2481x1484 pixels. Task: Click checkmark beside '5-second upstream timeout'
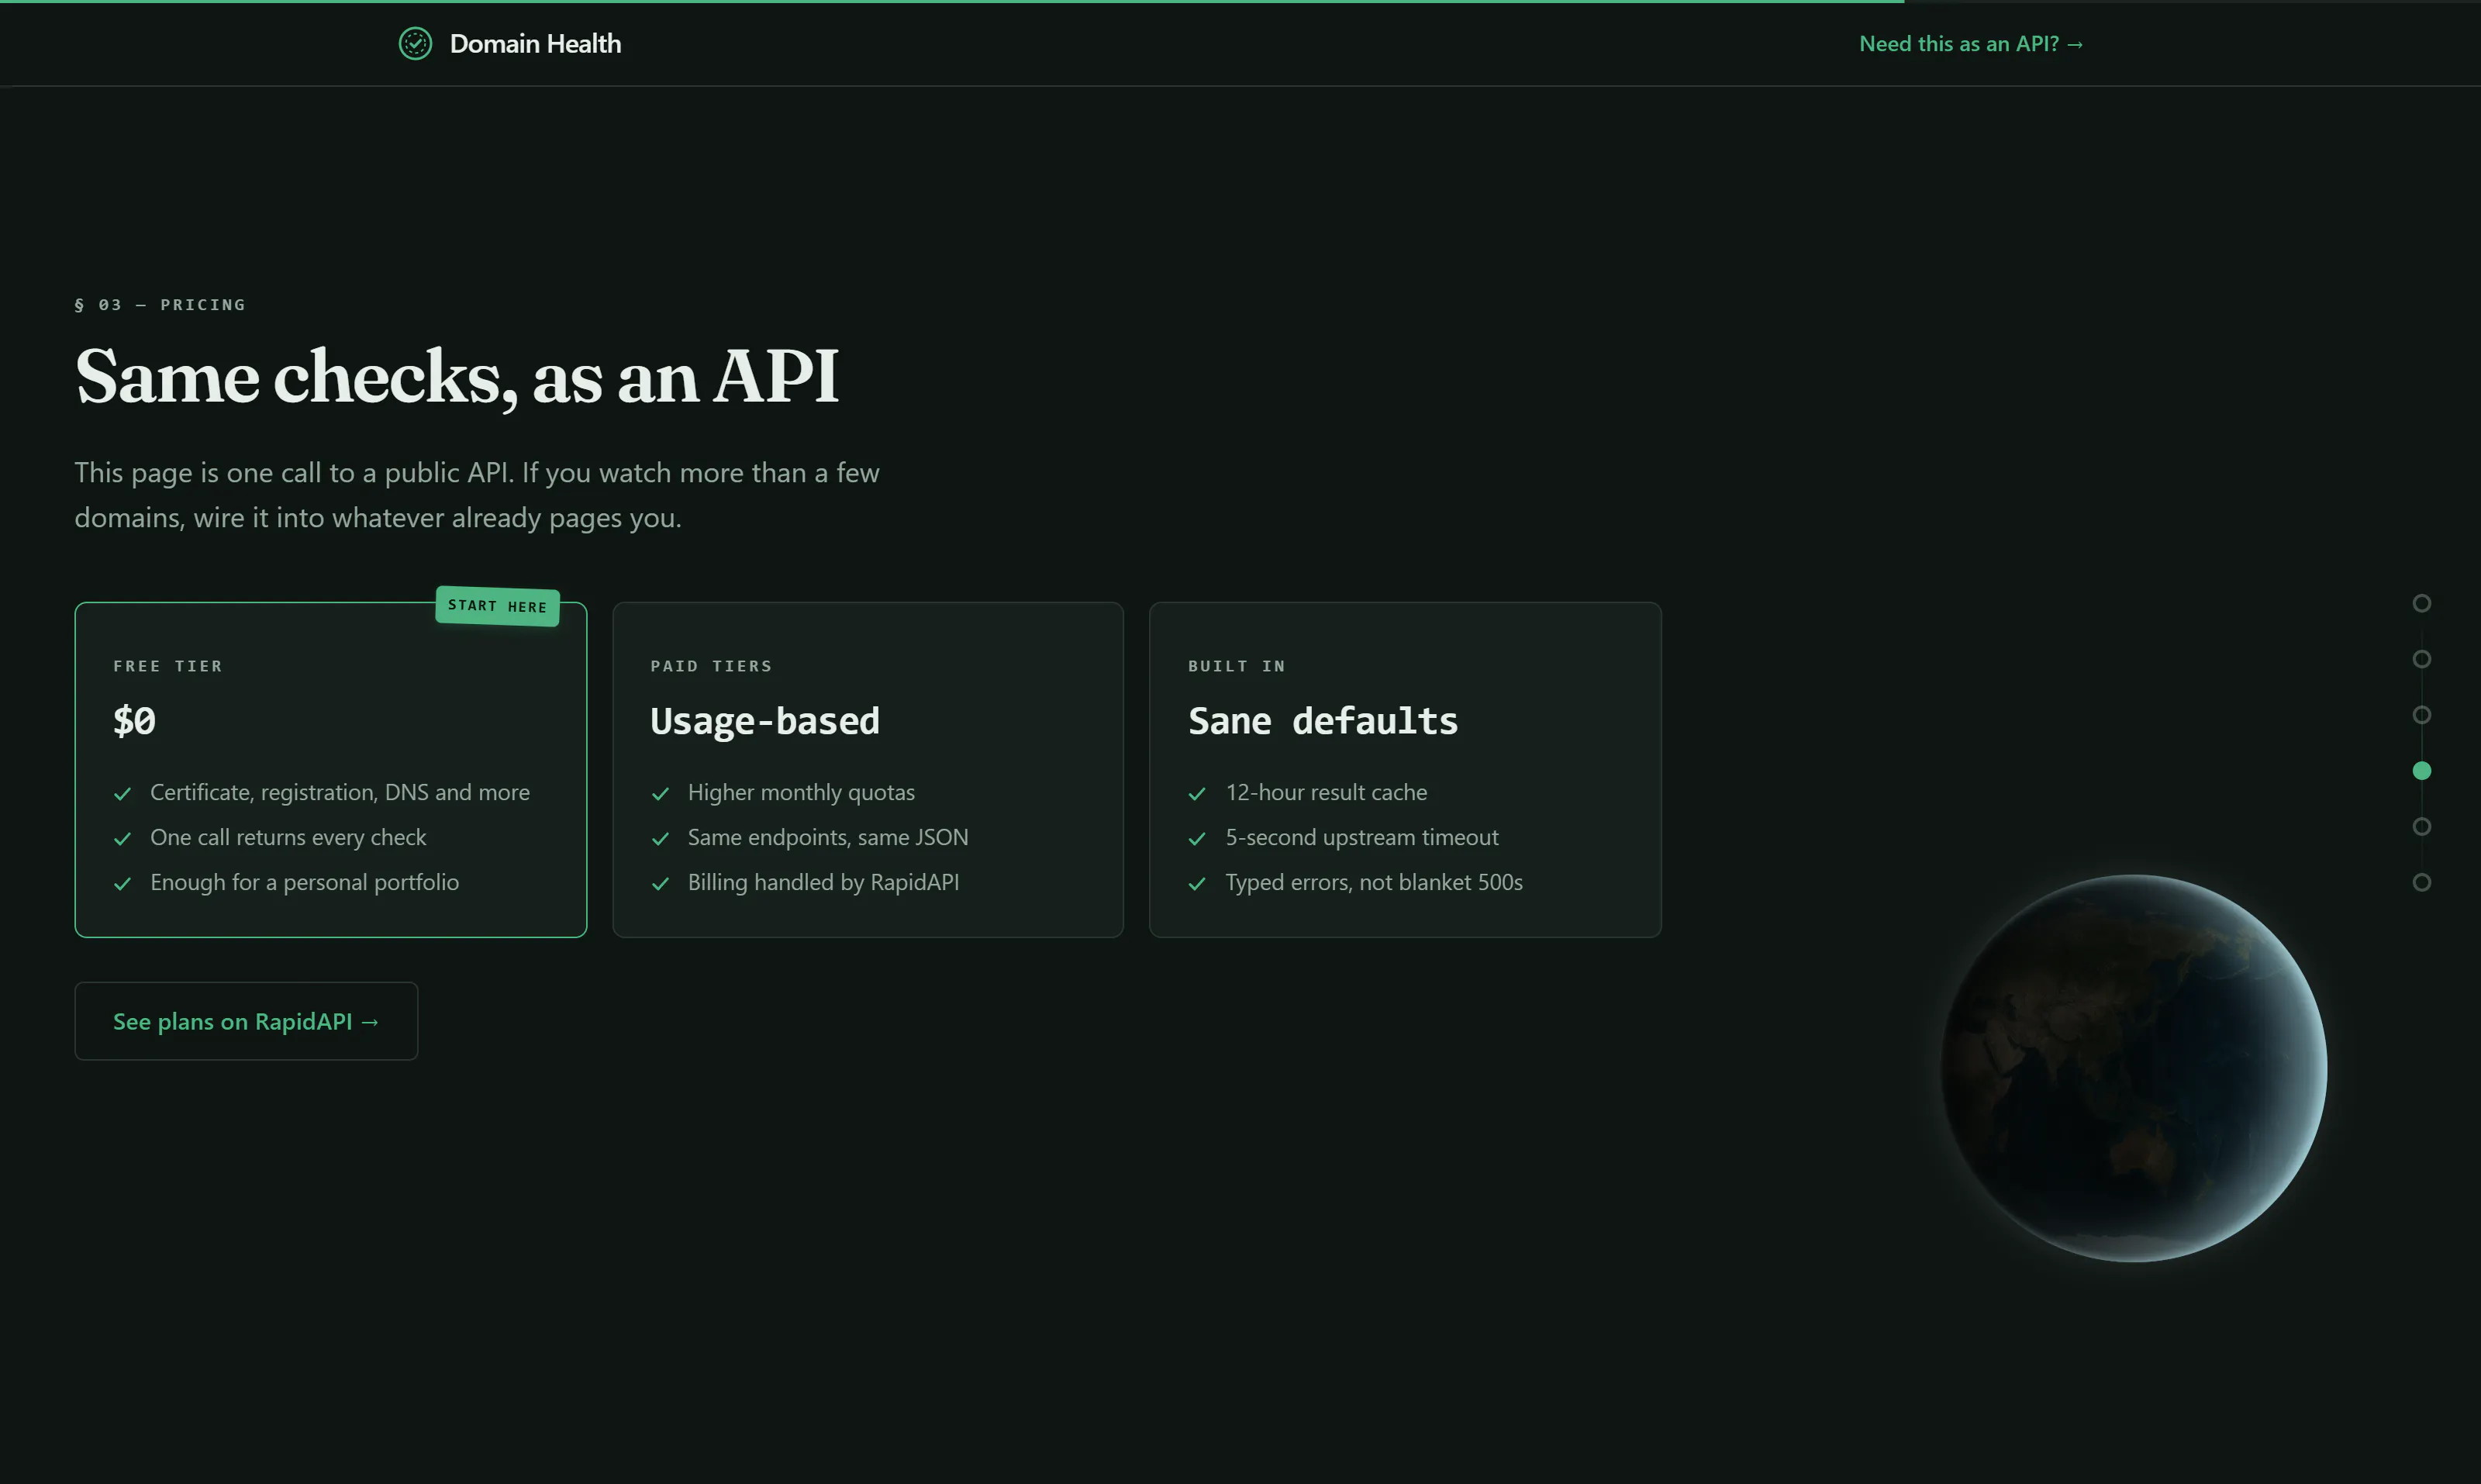click(1197, 839)
